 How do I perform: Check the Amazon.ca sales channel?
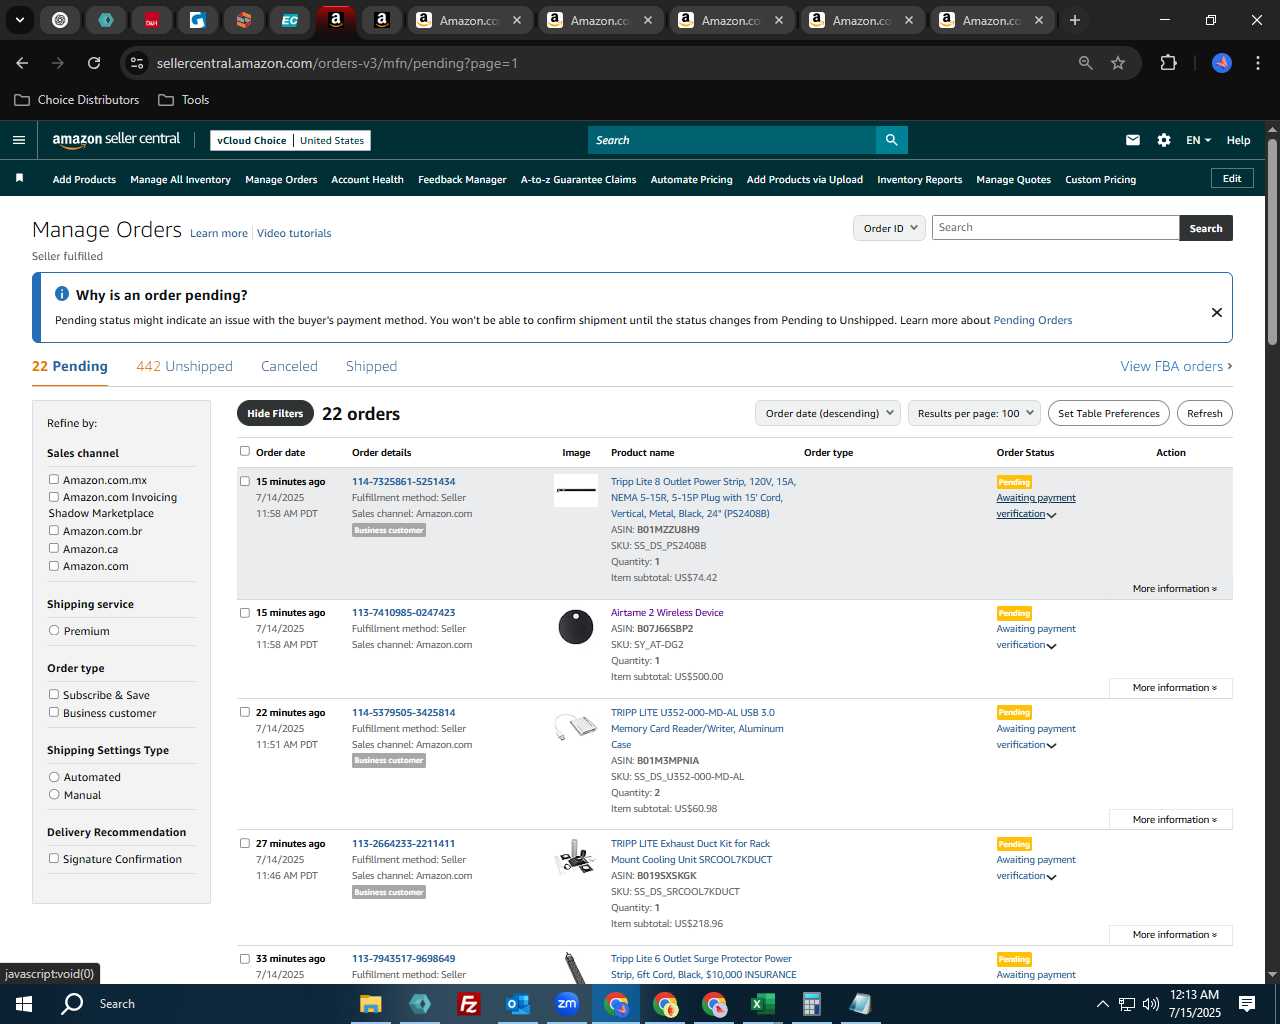[54, 549]
